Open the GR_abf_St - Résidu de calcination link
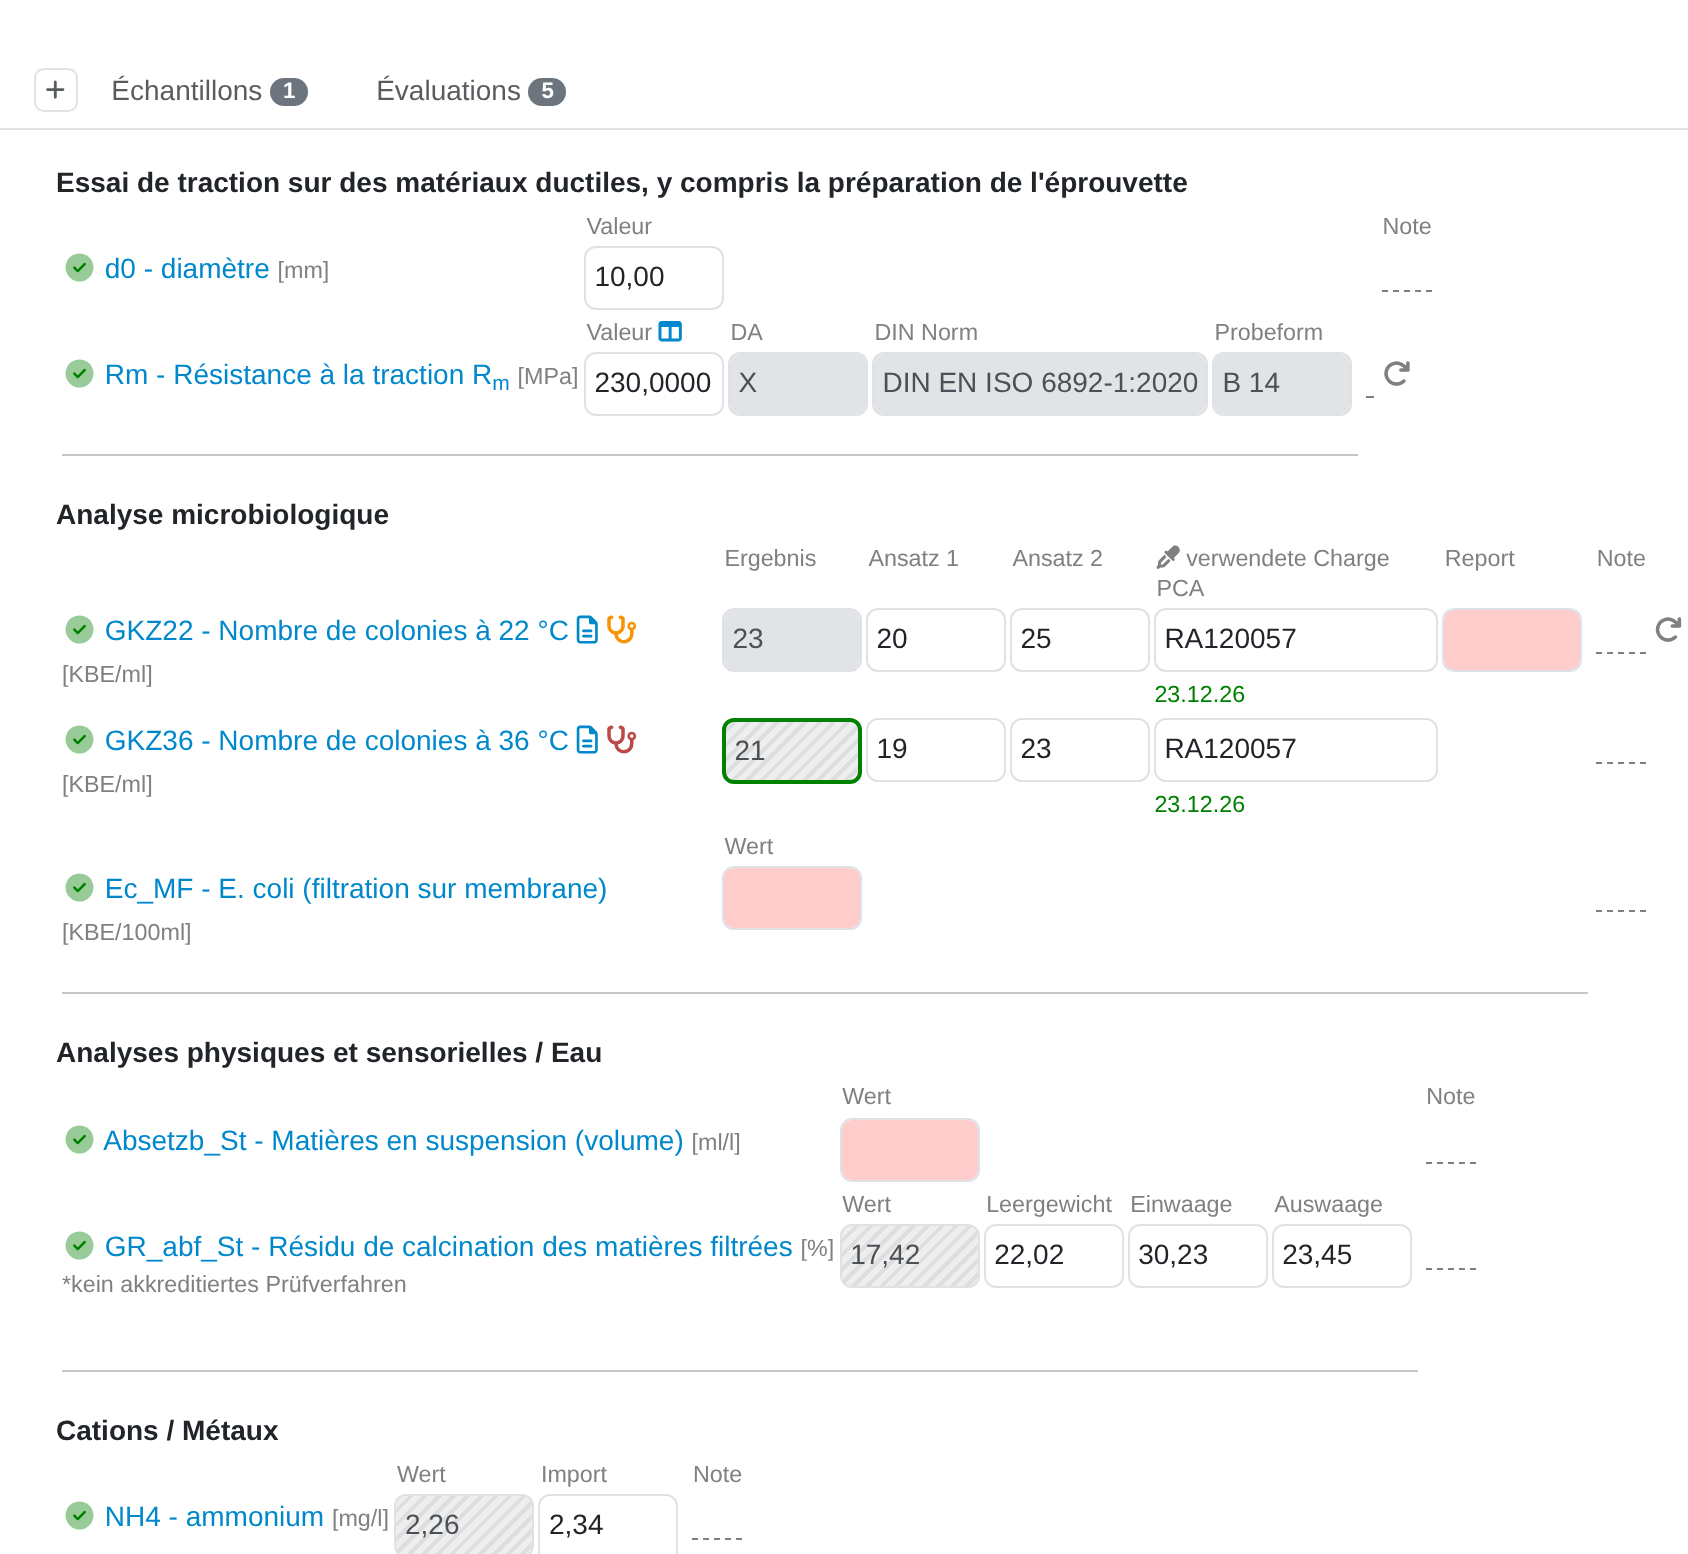Viewport: 1688px width, 1554px height. coord(448,1247)
